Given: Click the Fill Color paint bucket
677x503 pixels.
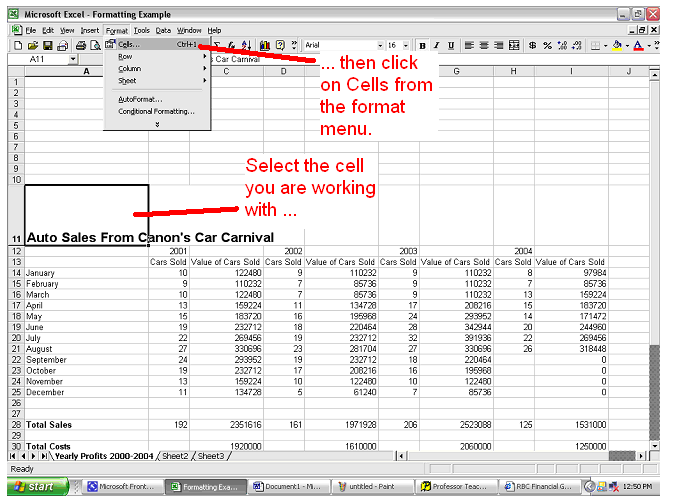Looking at the screenshot, I should (616, 45).
